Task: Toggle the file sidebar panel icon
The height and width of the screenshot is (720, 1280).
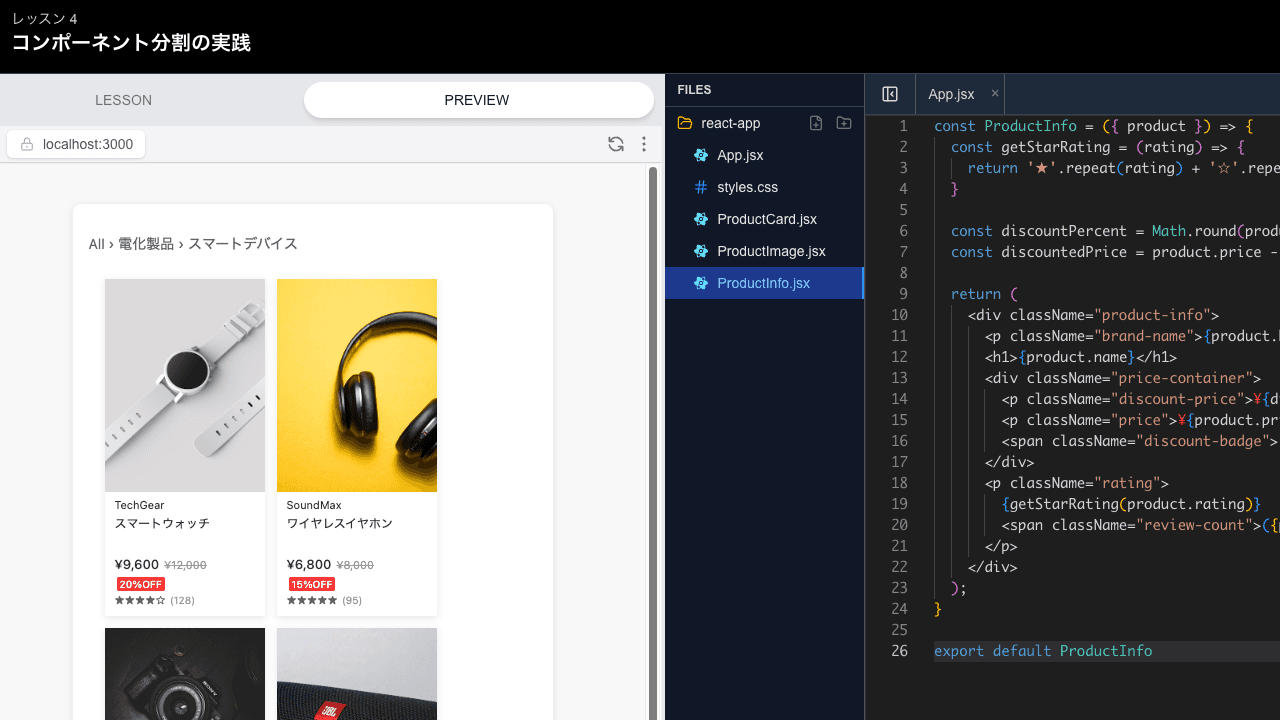Action: [x=890, y=94]
